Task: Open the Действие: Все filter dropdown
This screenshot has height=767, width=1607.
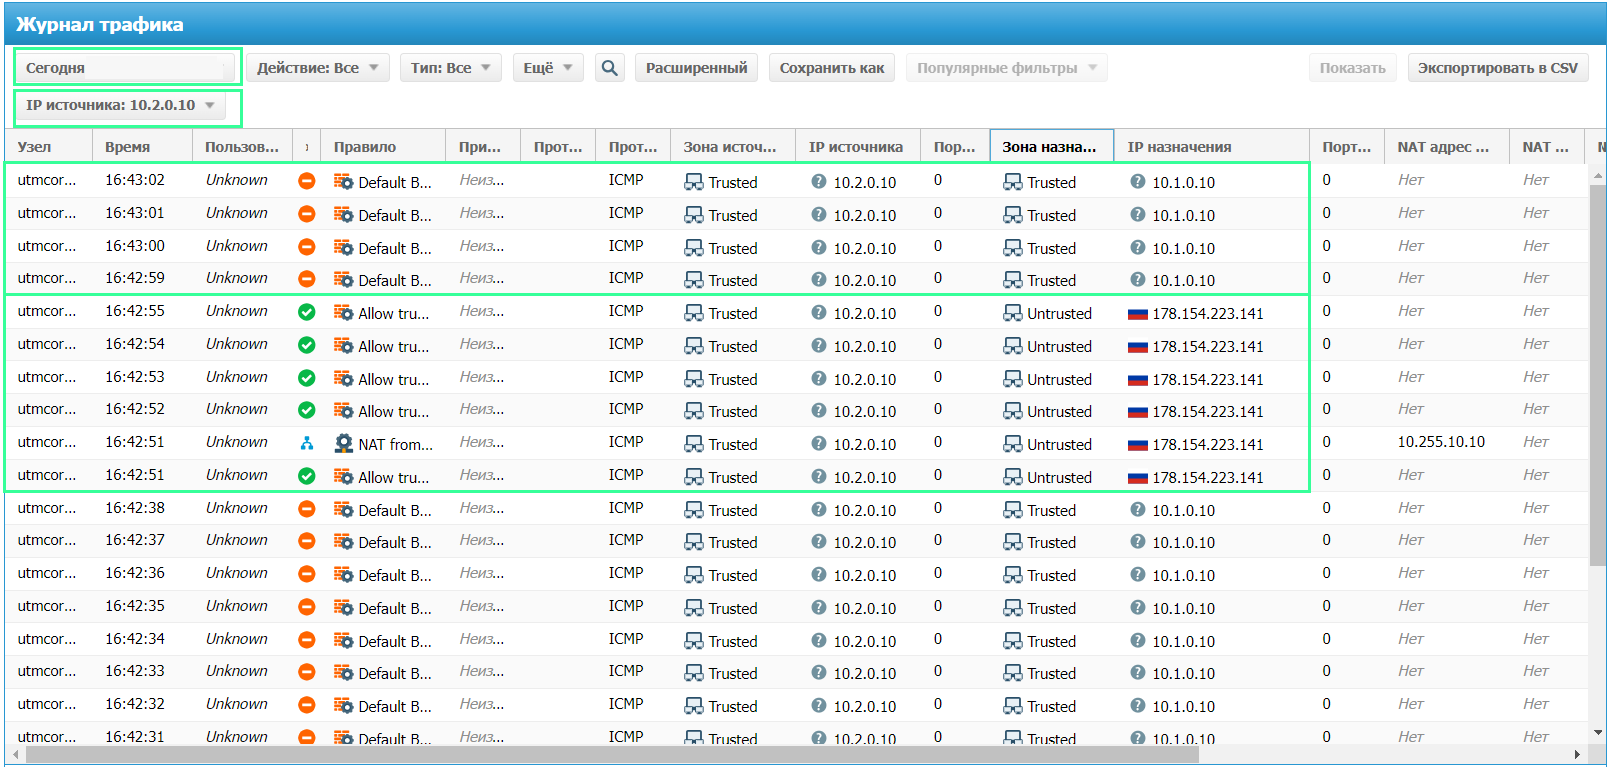Action: pyautogui.click(x=318, y=68)
